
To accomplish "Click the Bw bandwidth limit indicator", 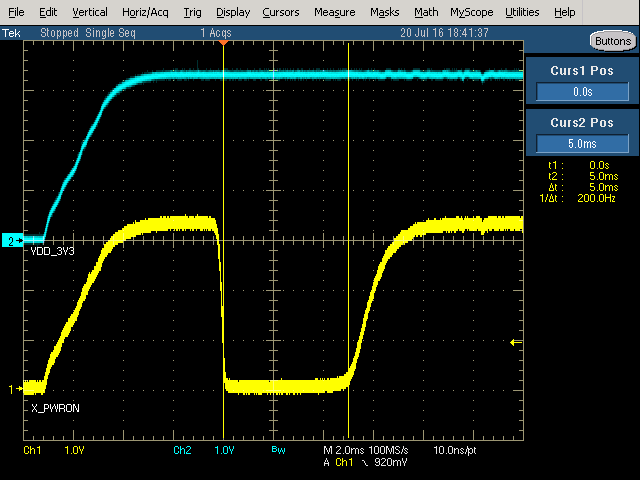I will click(x=278, y=451).
